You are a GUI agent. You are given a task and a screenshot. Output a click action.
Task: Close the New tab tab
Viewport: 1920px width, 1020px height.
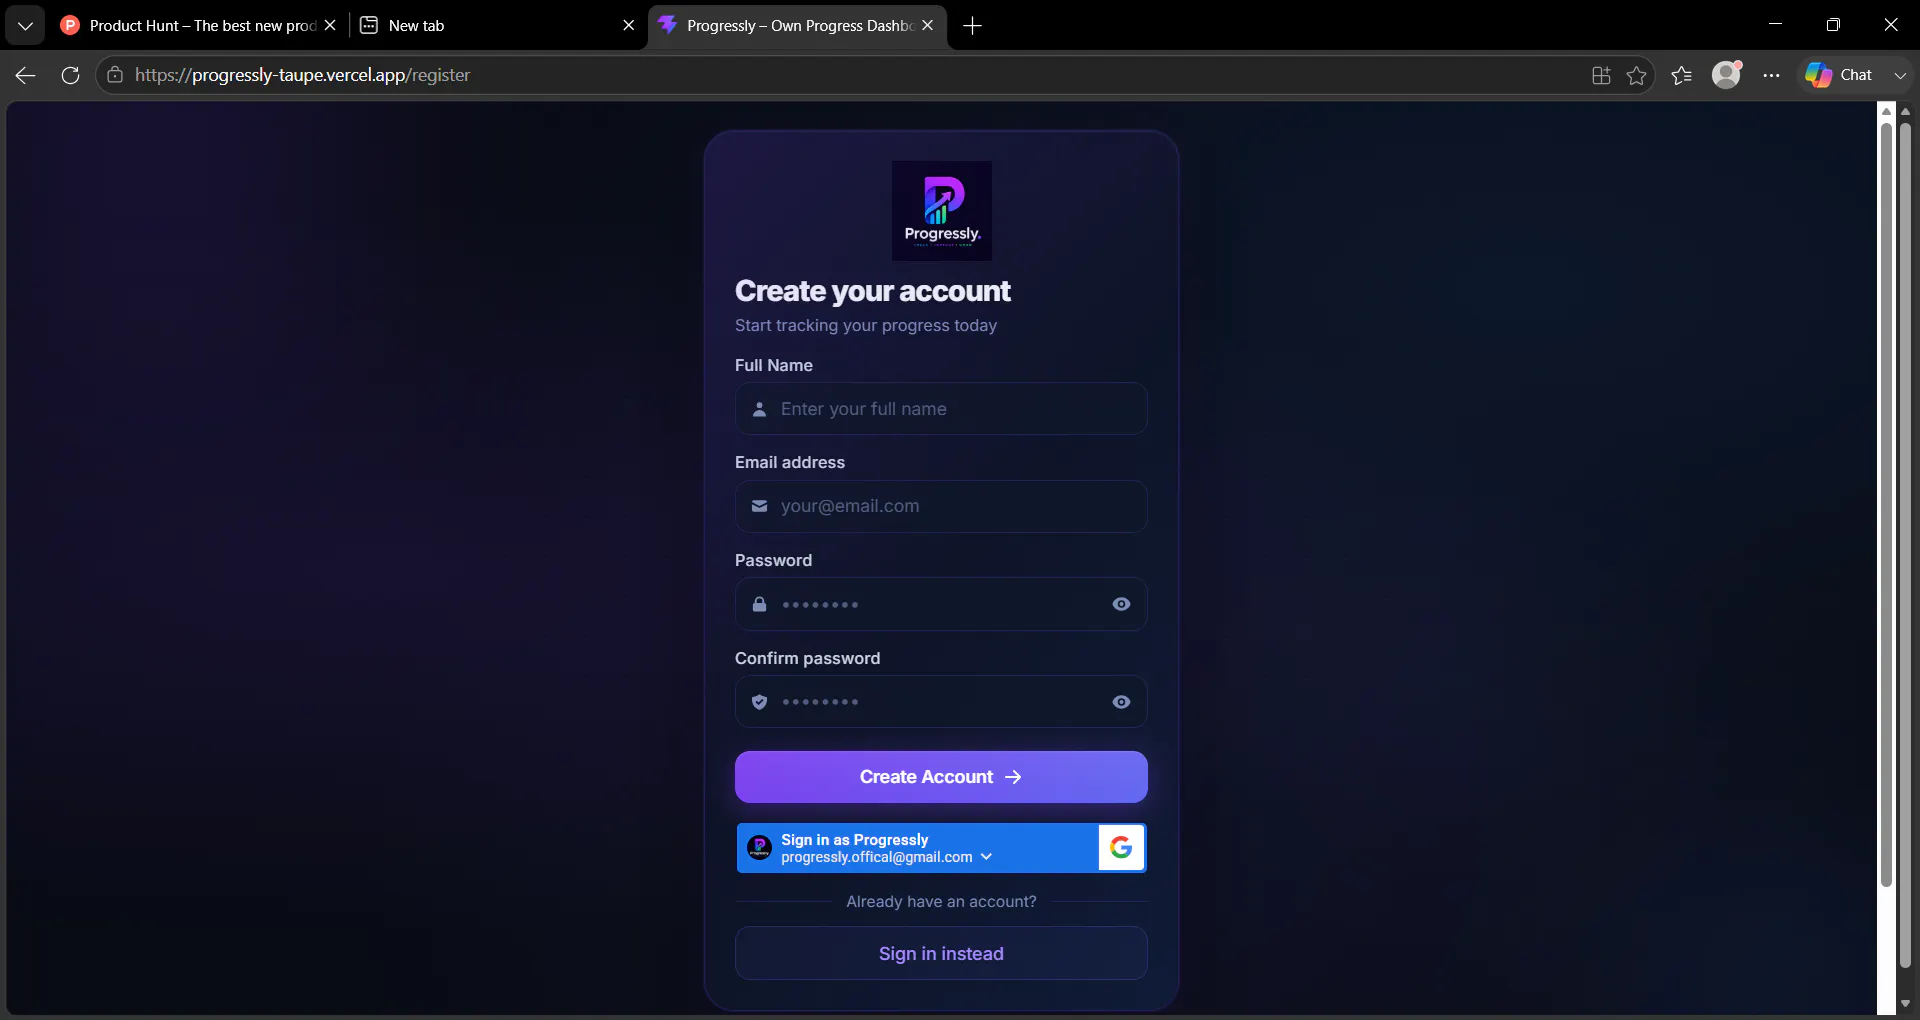[628, 25]
